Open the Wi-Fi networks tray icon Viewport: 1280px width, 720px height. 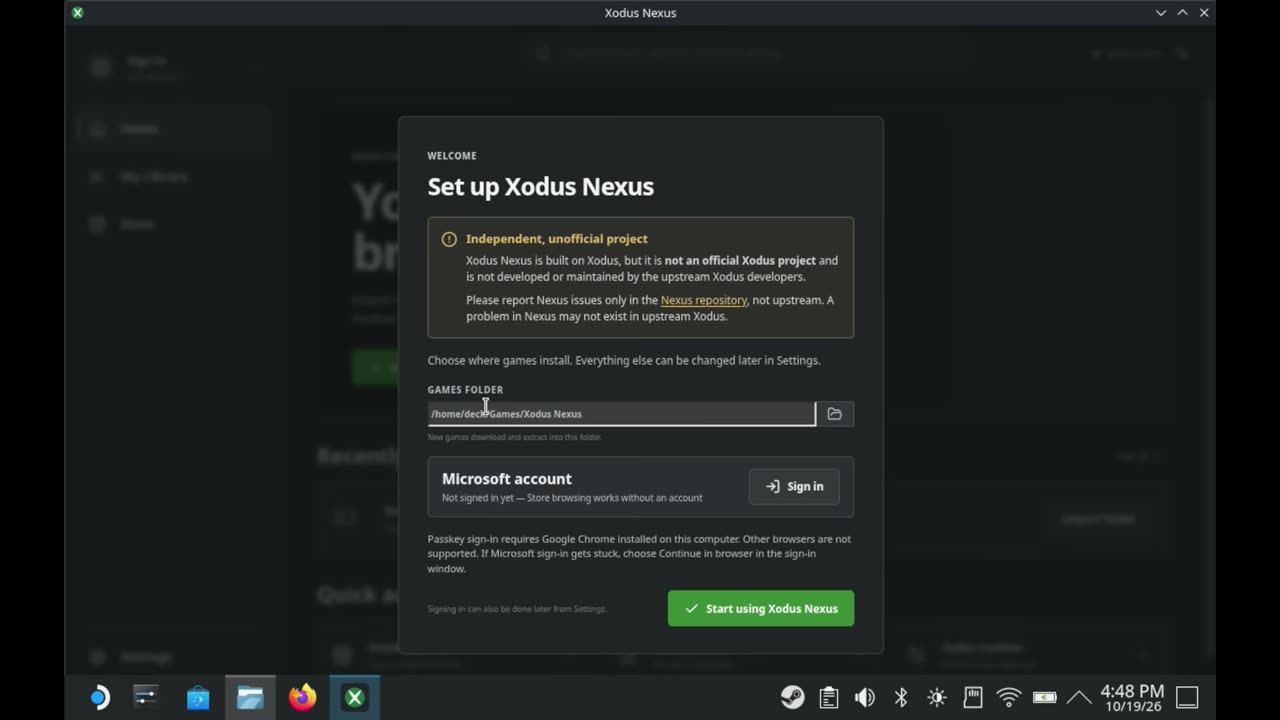point(1009,697)
